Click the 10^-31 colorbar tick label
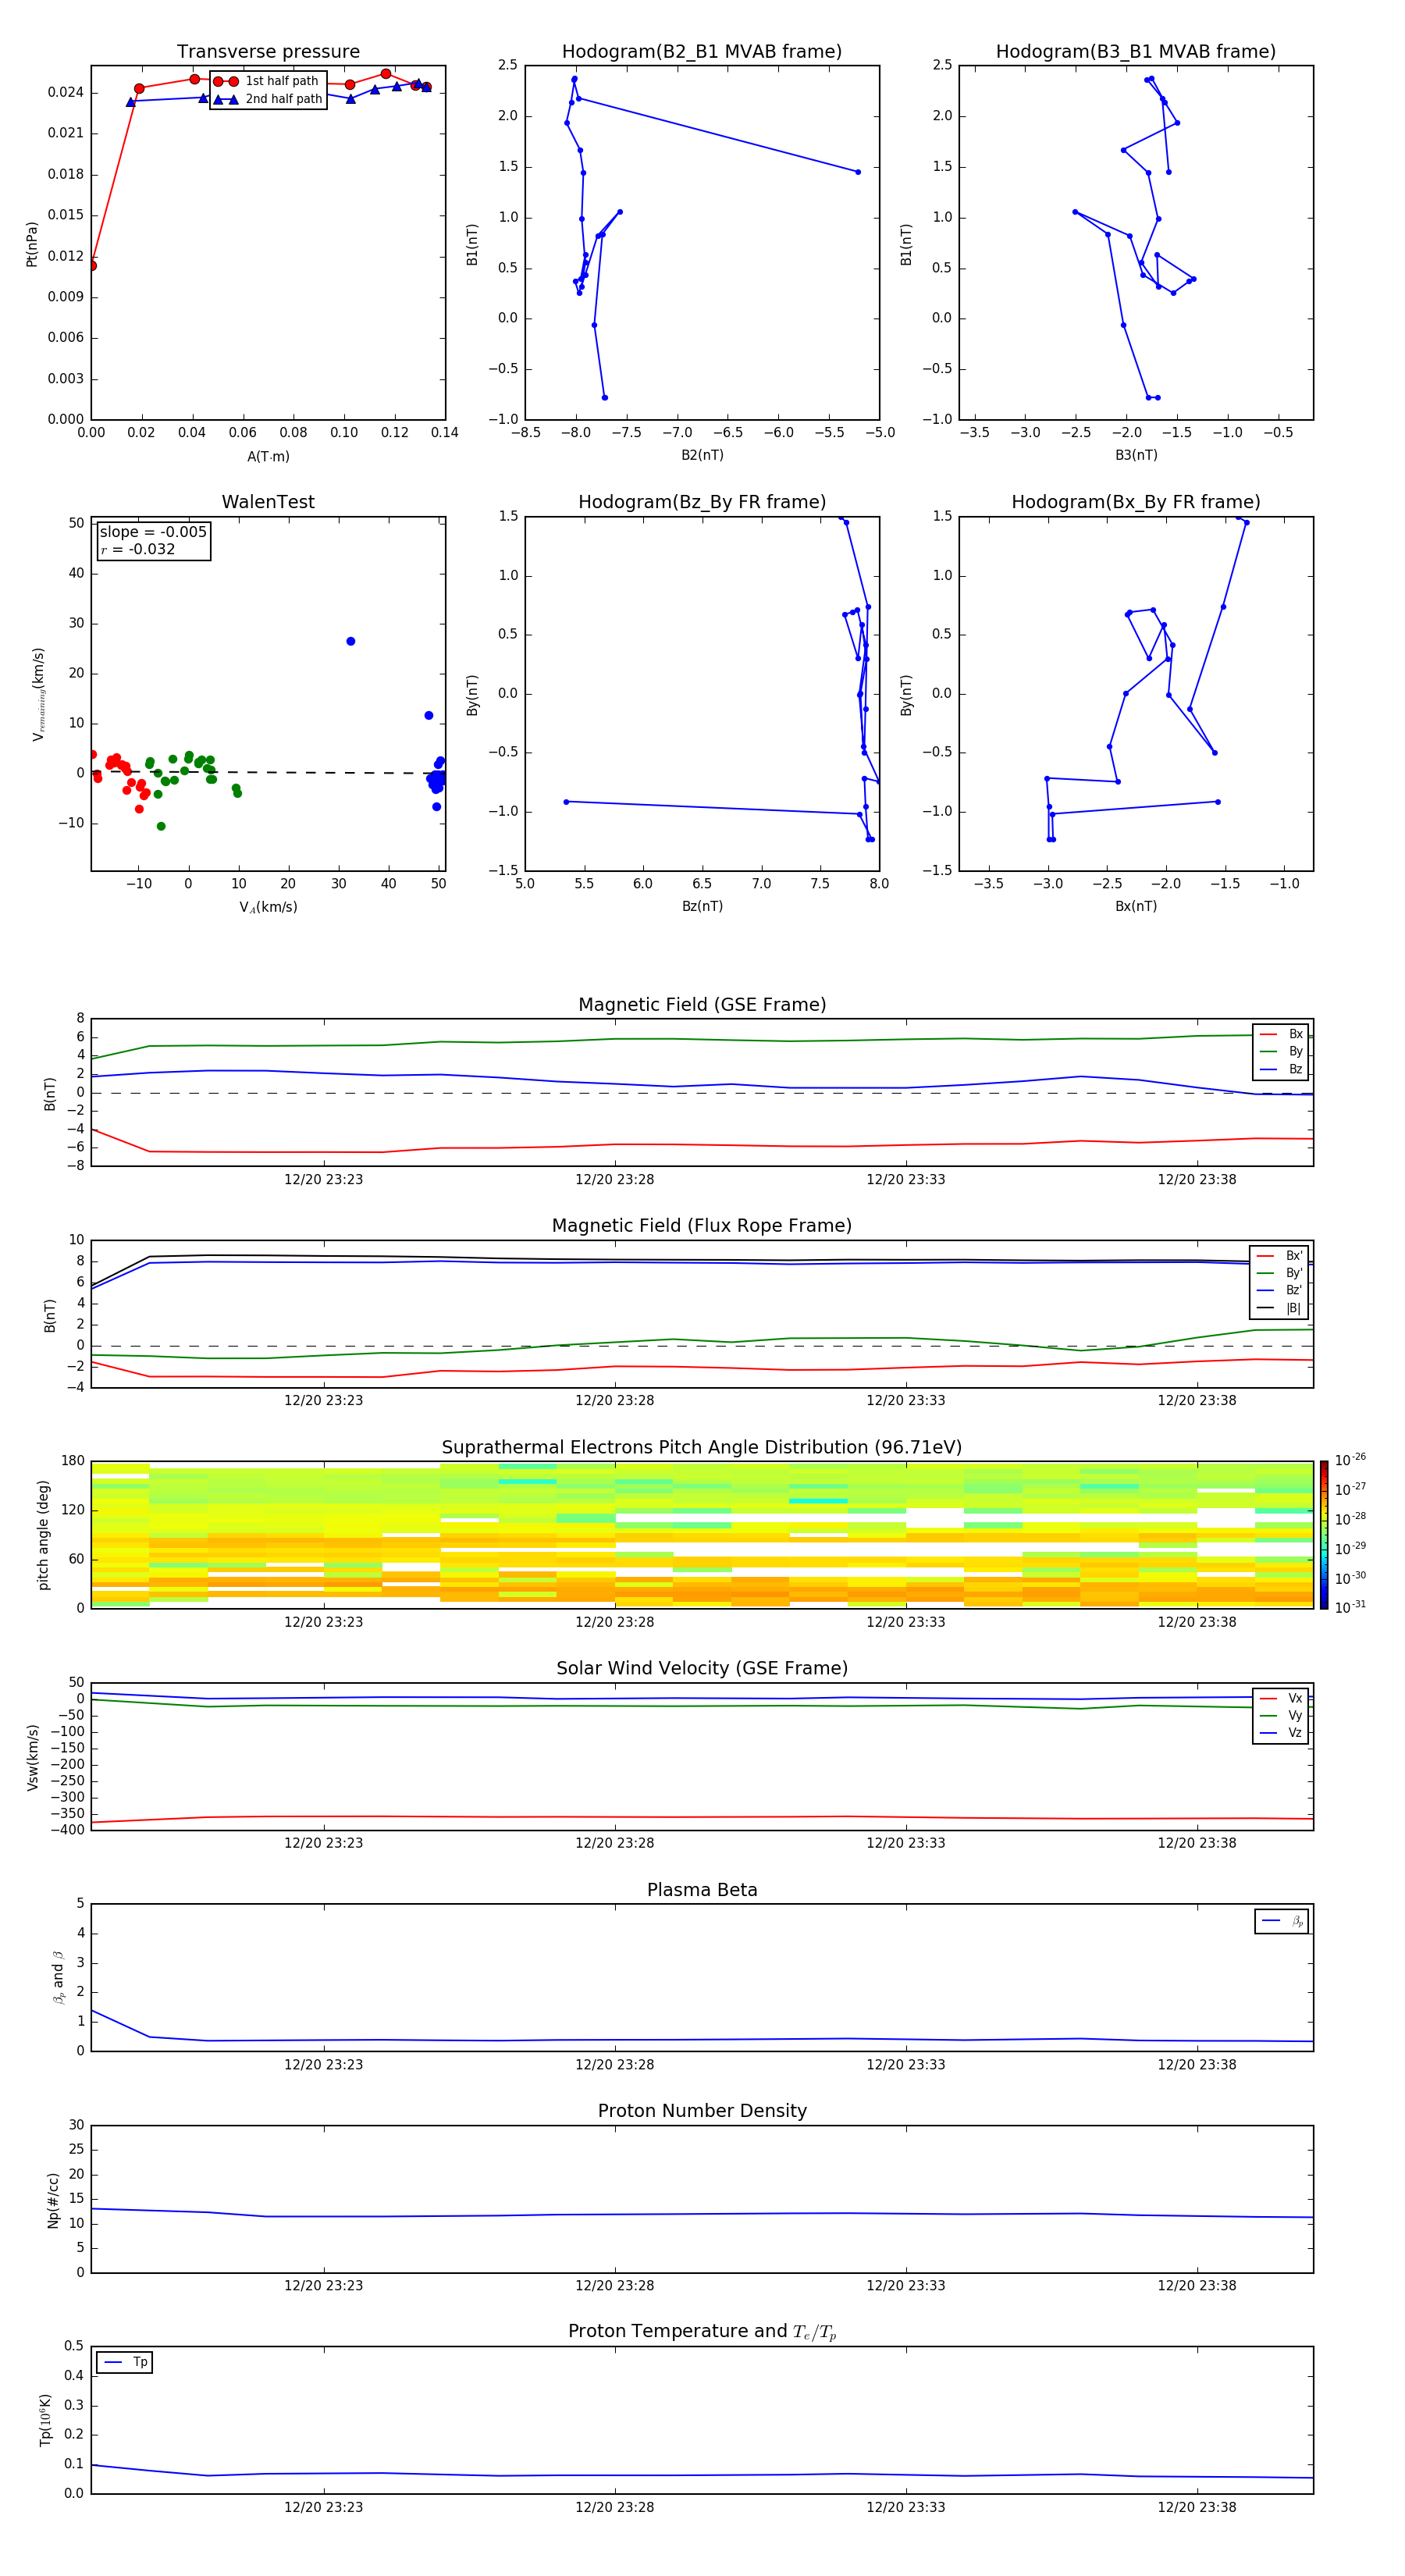This screenshot has width=1405, height=2576. (1350, 1607)
